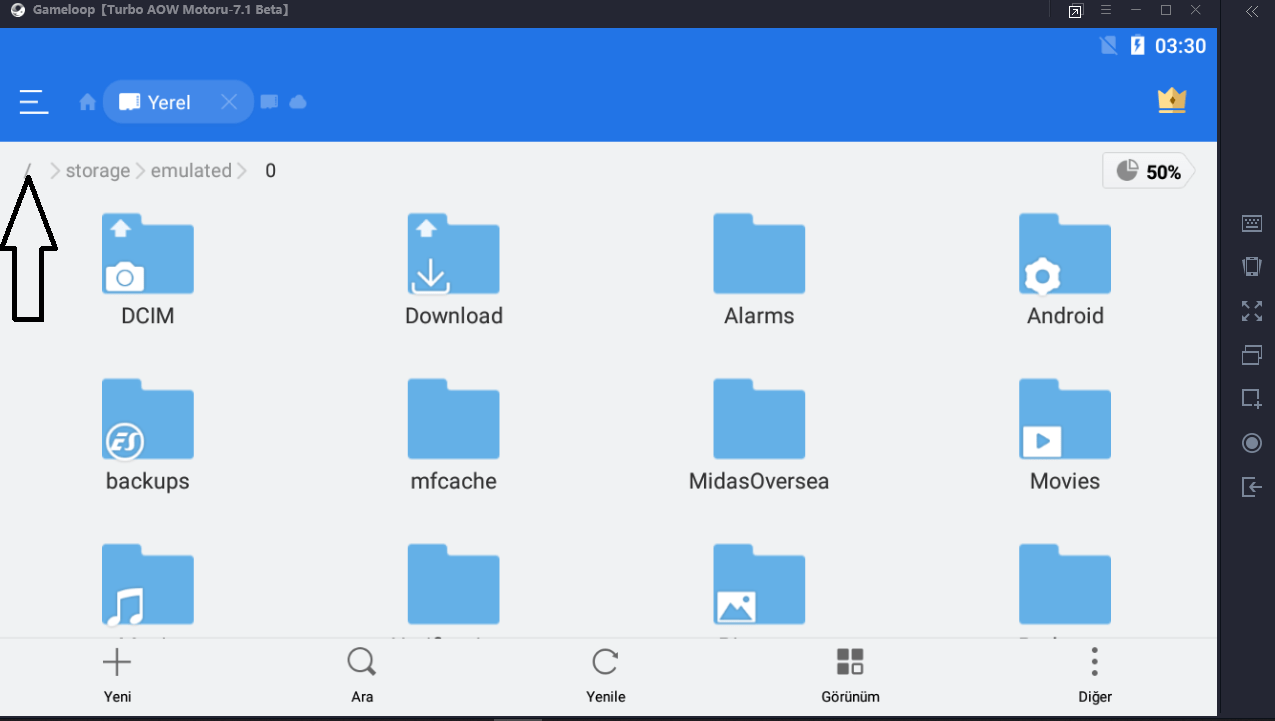Open the premium crown icon
Image resolution: width=1275 pixels, height=721 pixels.
point(1172,100)
